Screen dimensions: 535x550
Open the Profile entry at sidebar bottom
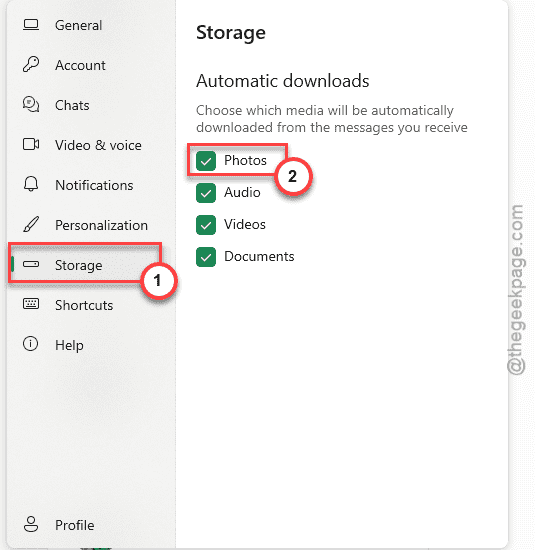(x=75, y=525)
